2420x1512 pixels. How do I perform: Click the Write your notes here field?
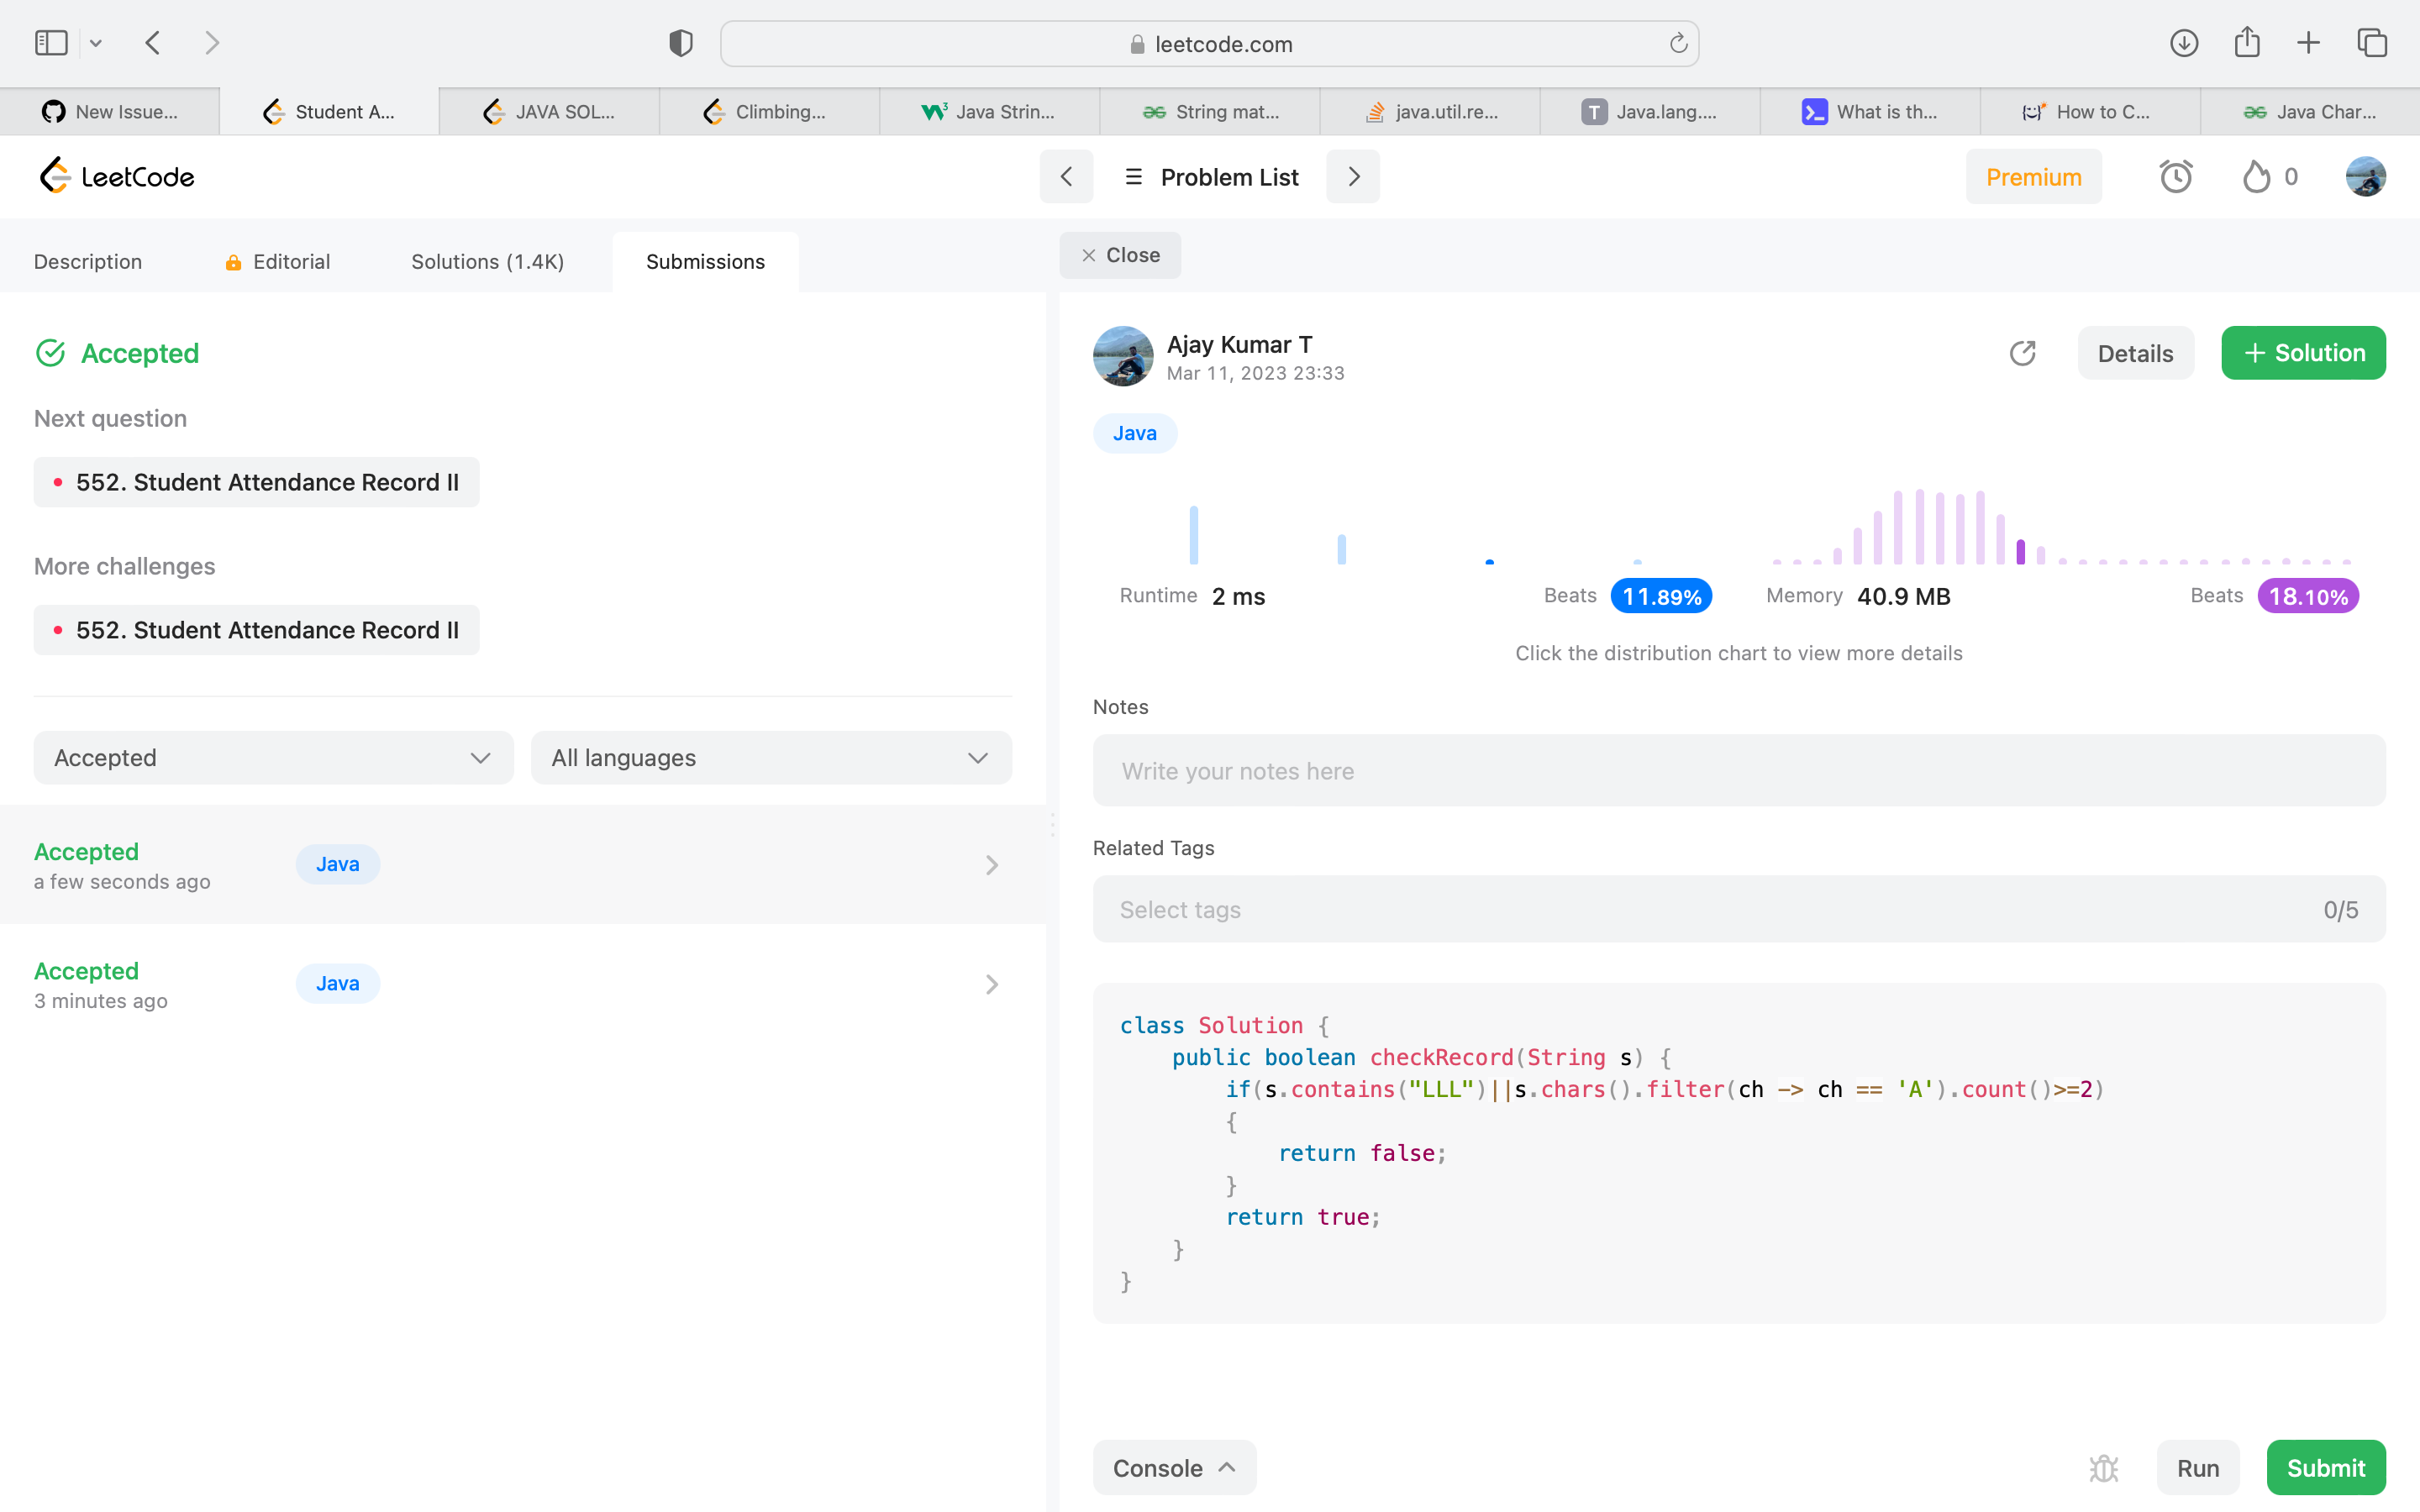1738,771
